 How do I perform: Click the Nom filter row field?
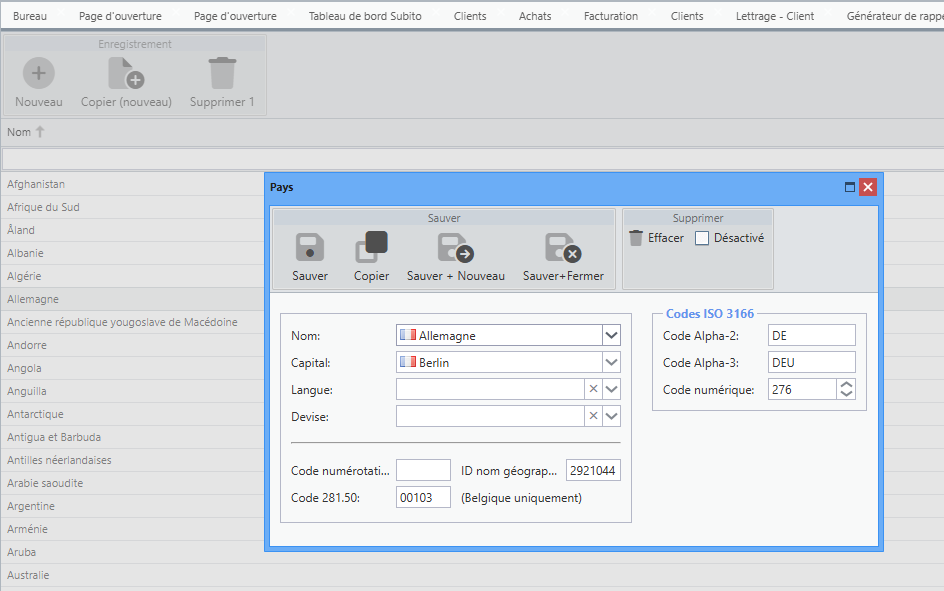point(473,159)
